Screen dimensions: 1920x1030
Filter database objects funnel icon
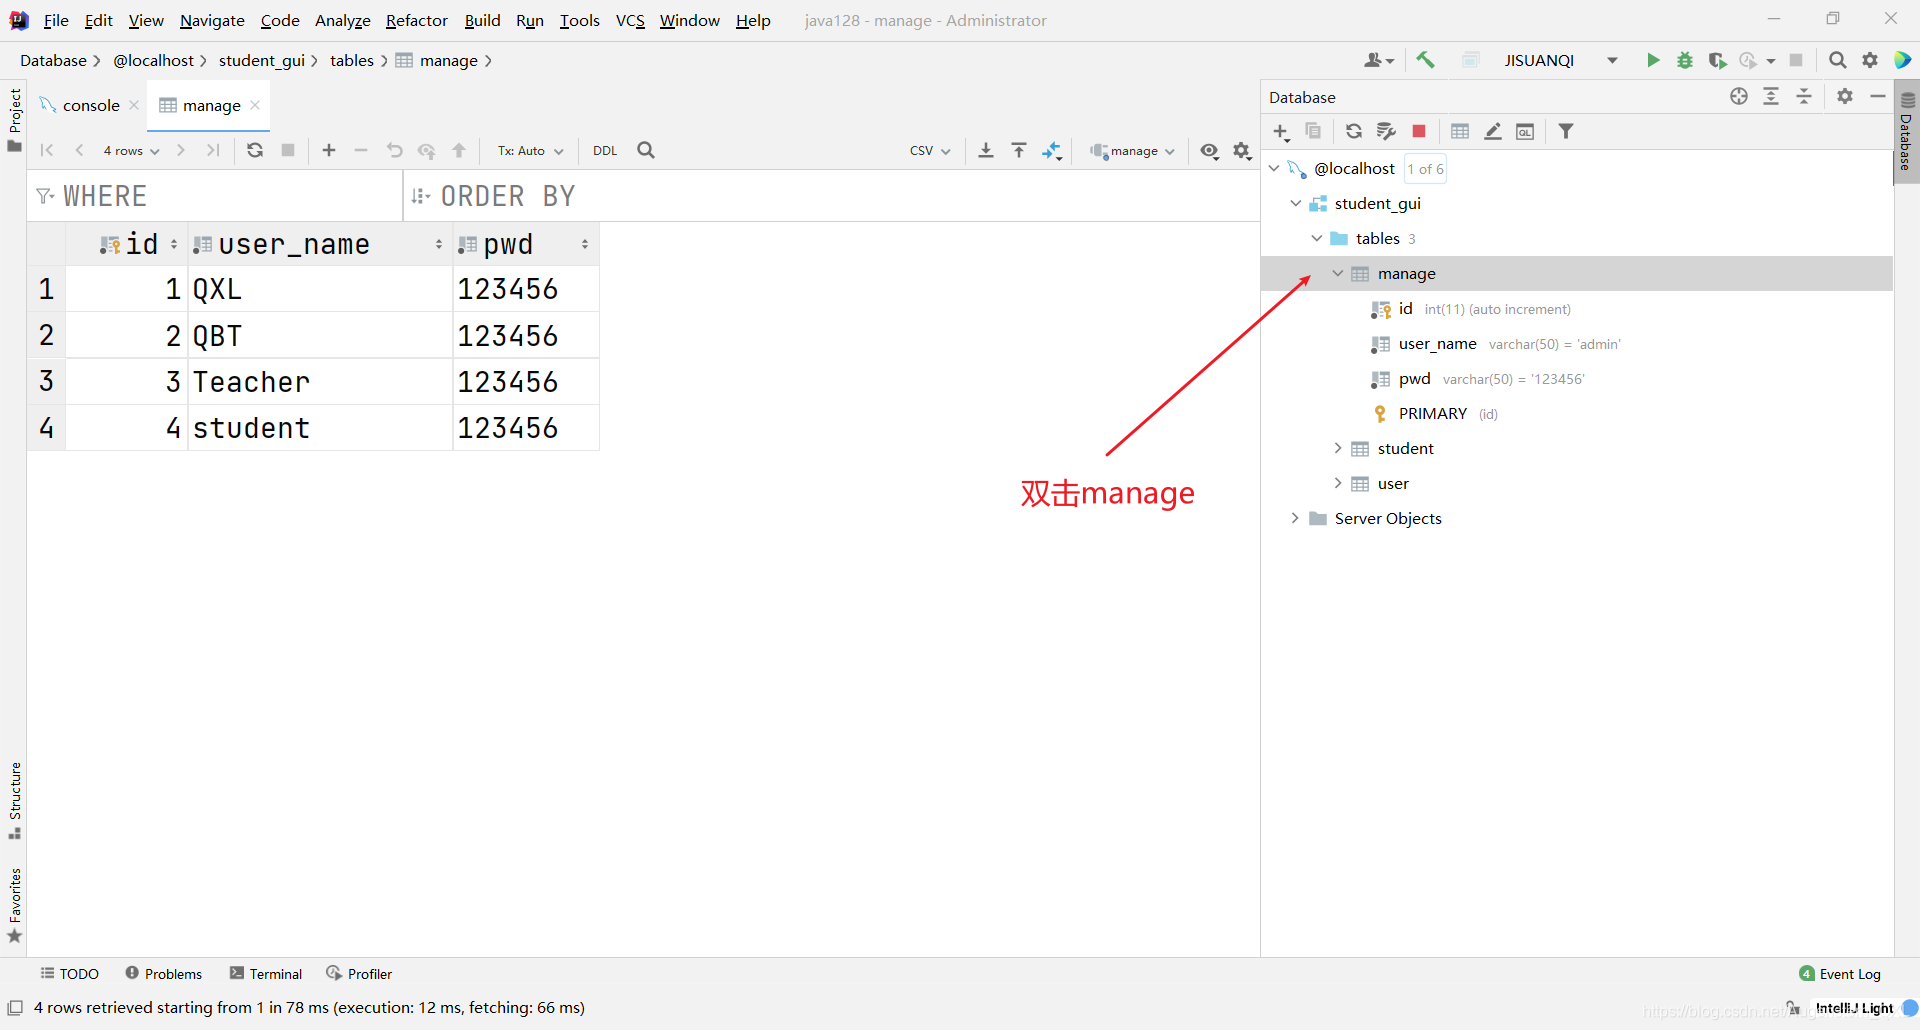(x=1566, y=131)
